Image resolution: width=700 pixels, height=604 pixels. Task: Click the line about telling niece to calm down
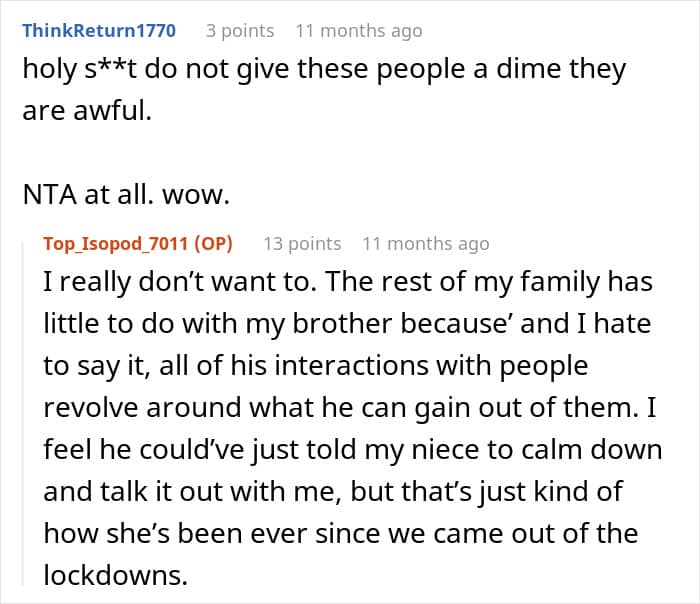[x=353, y=450]
